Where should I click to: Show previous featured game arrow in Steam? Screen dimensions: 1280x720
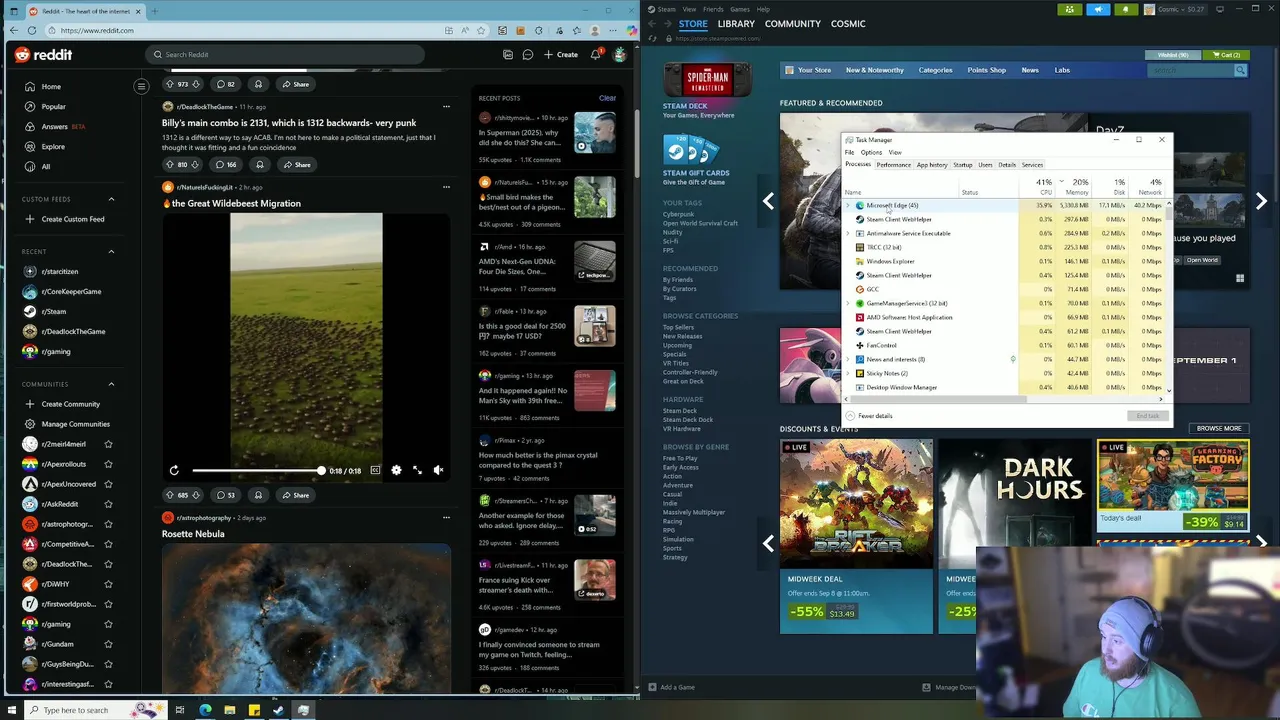768,201
